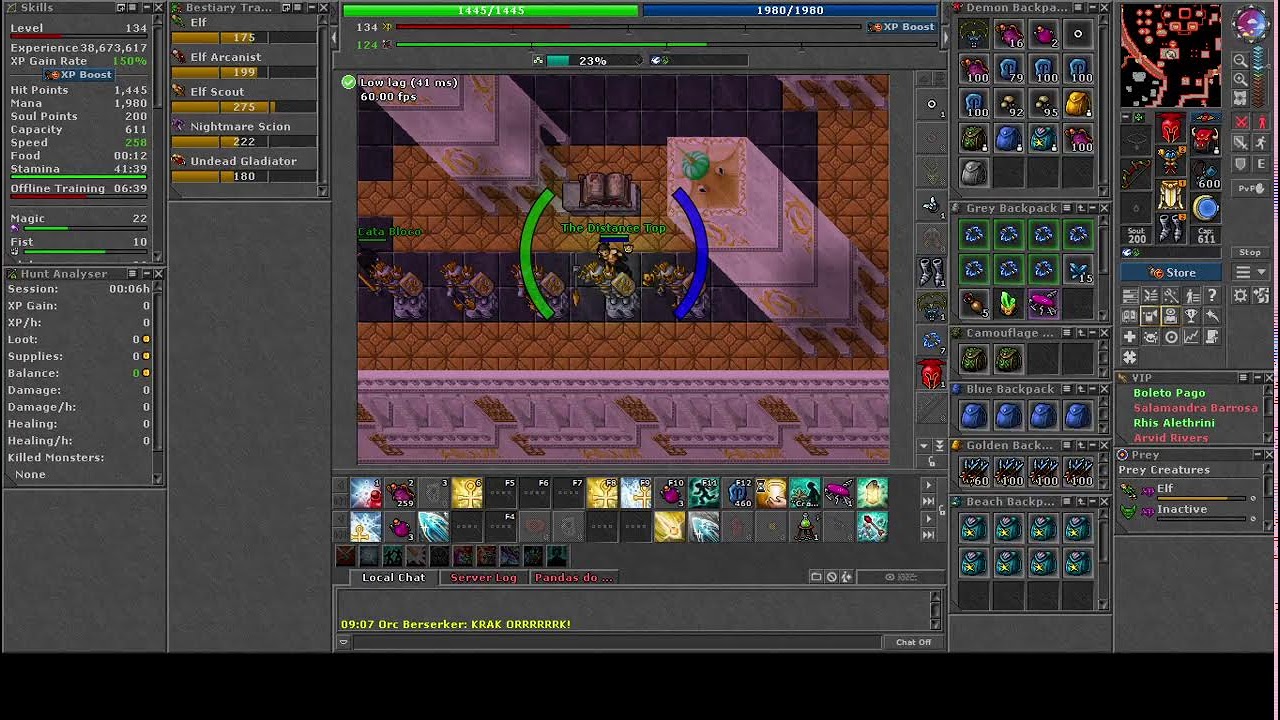Collapse the Prey panel
The height and width of the screenshot is (720, 1280).
[x=1257, y=455]
